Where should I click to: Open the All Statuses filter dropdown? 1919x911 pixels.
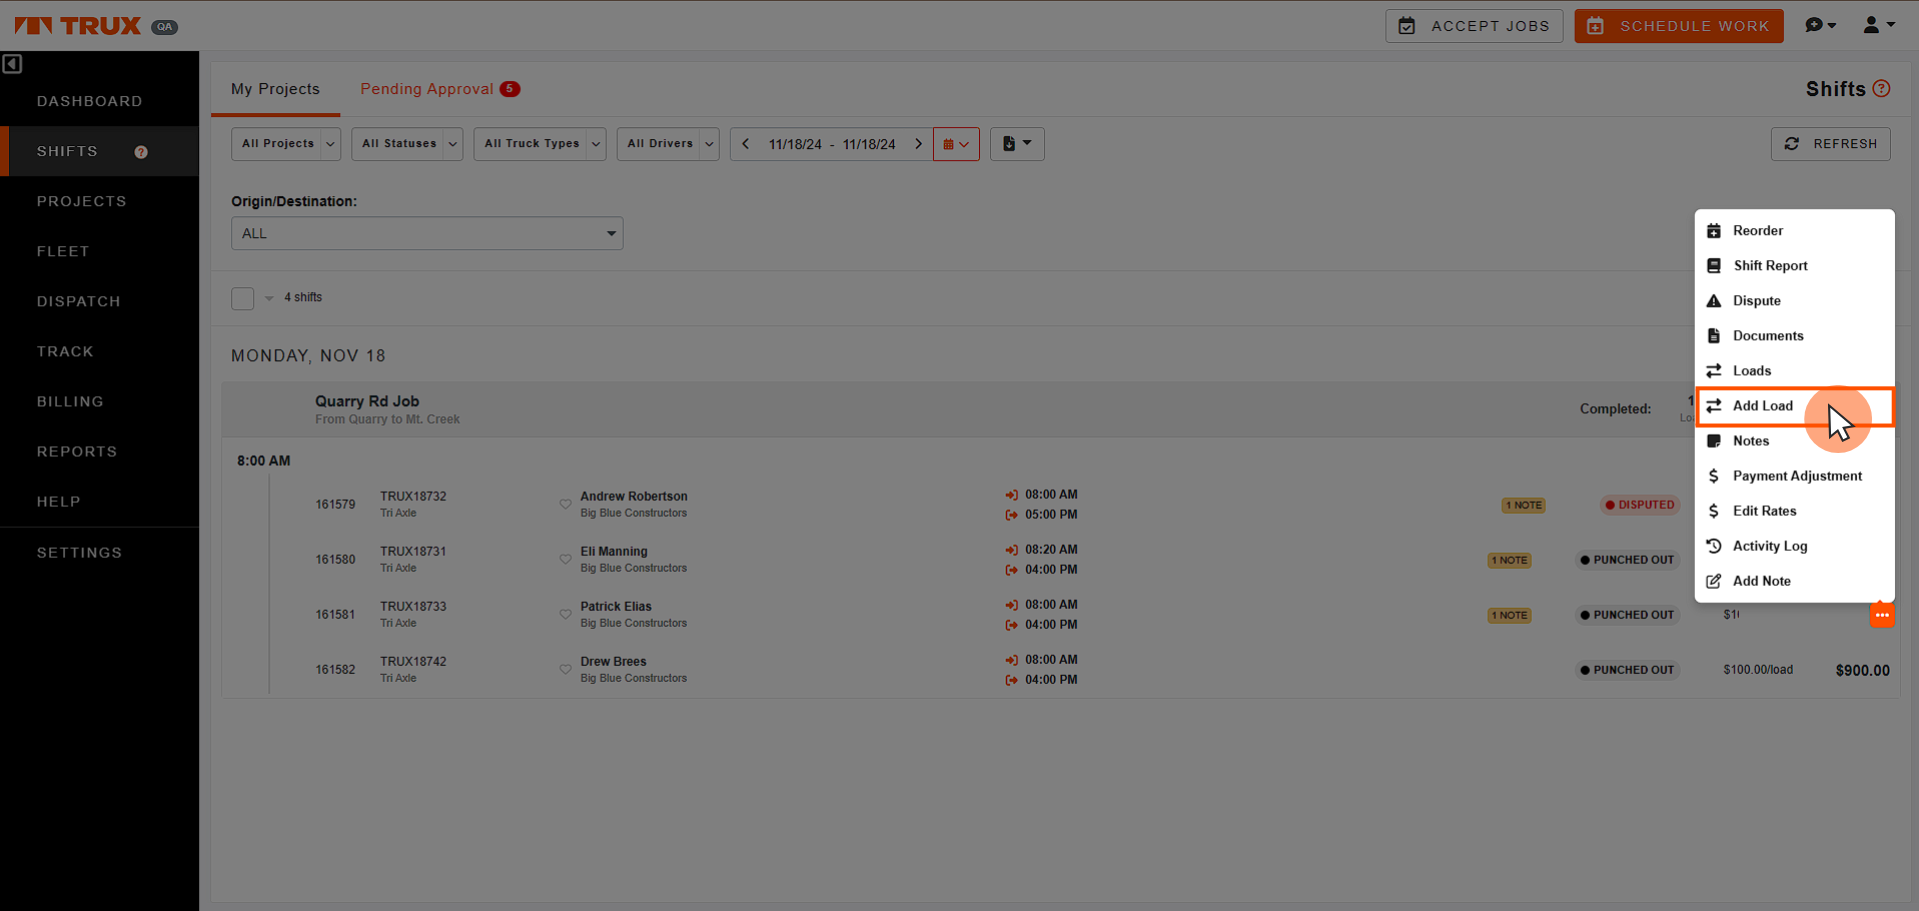(407, 144)
